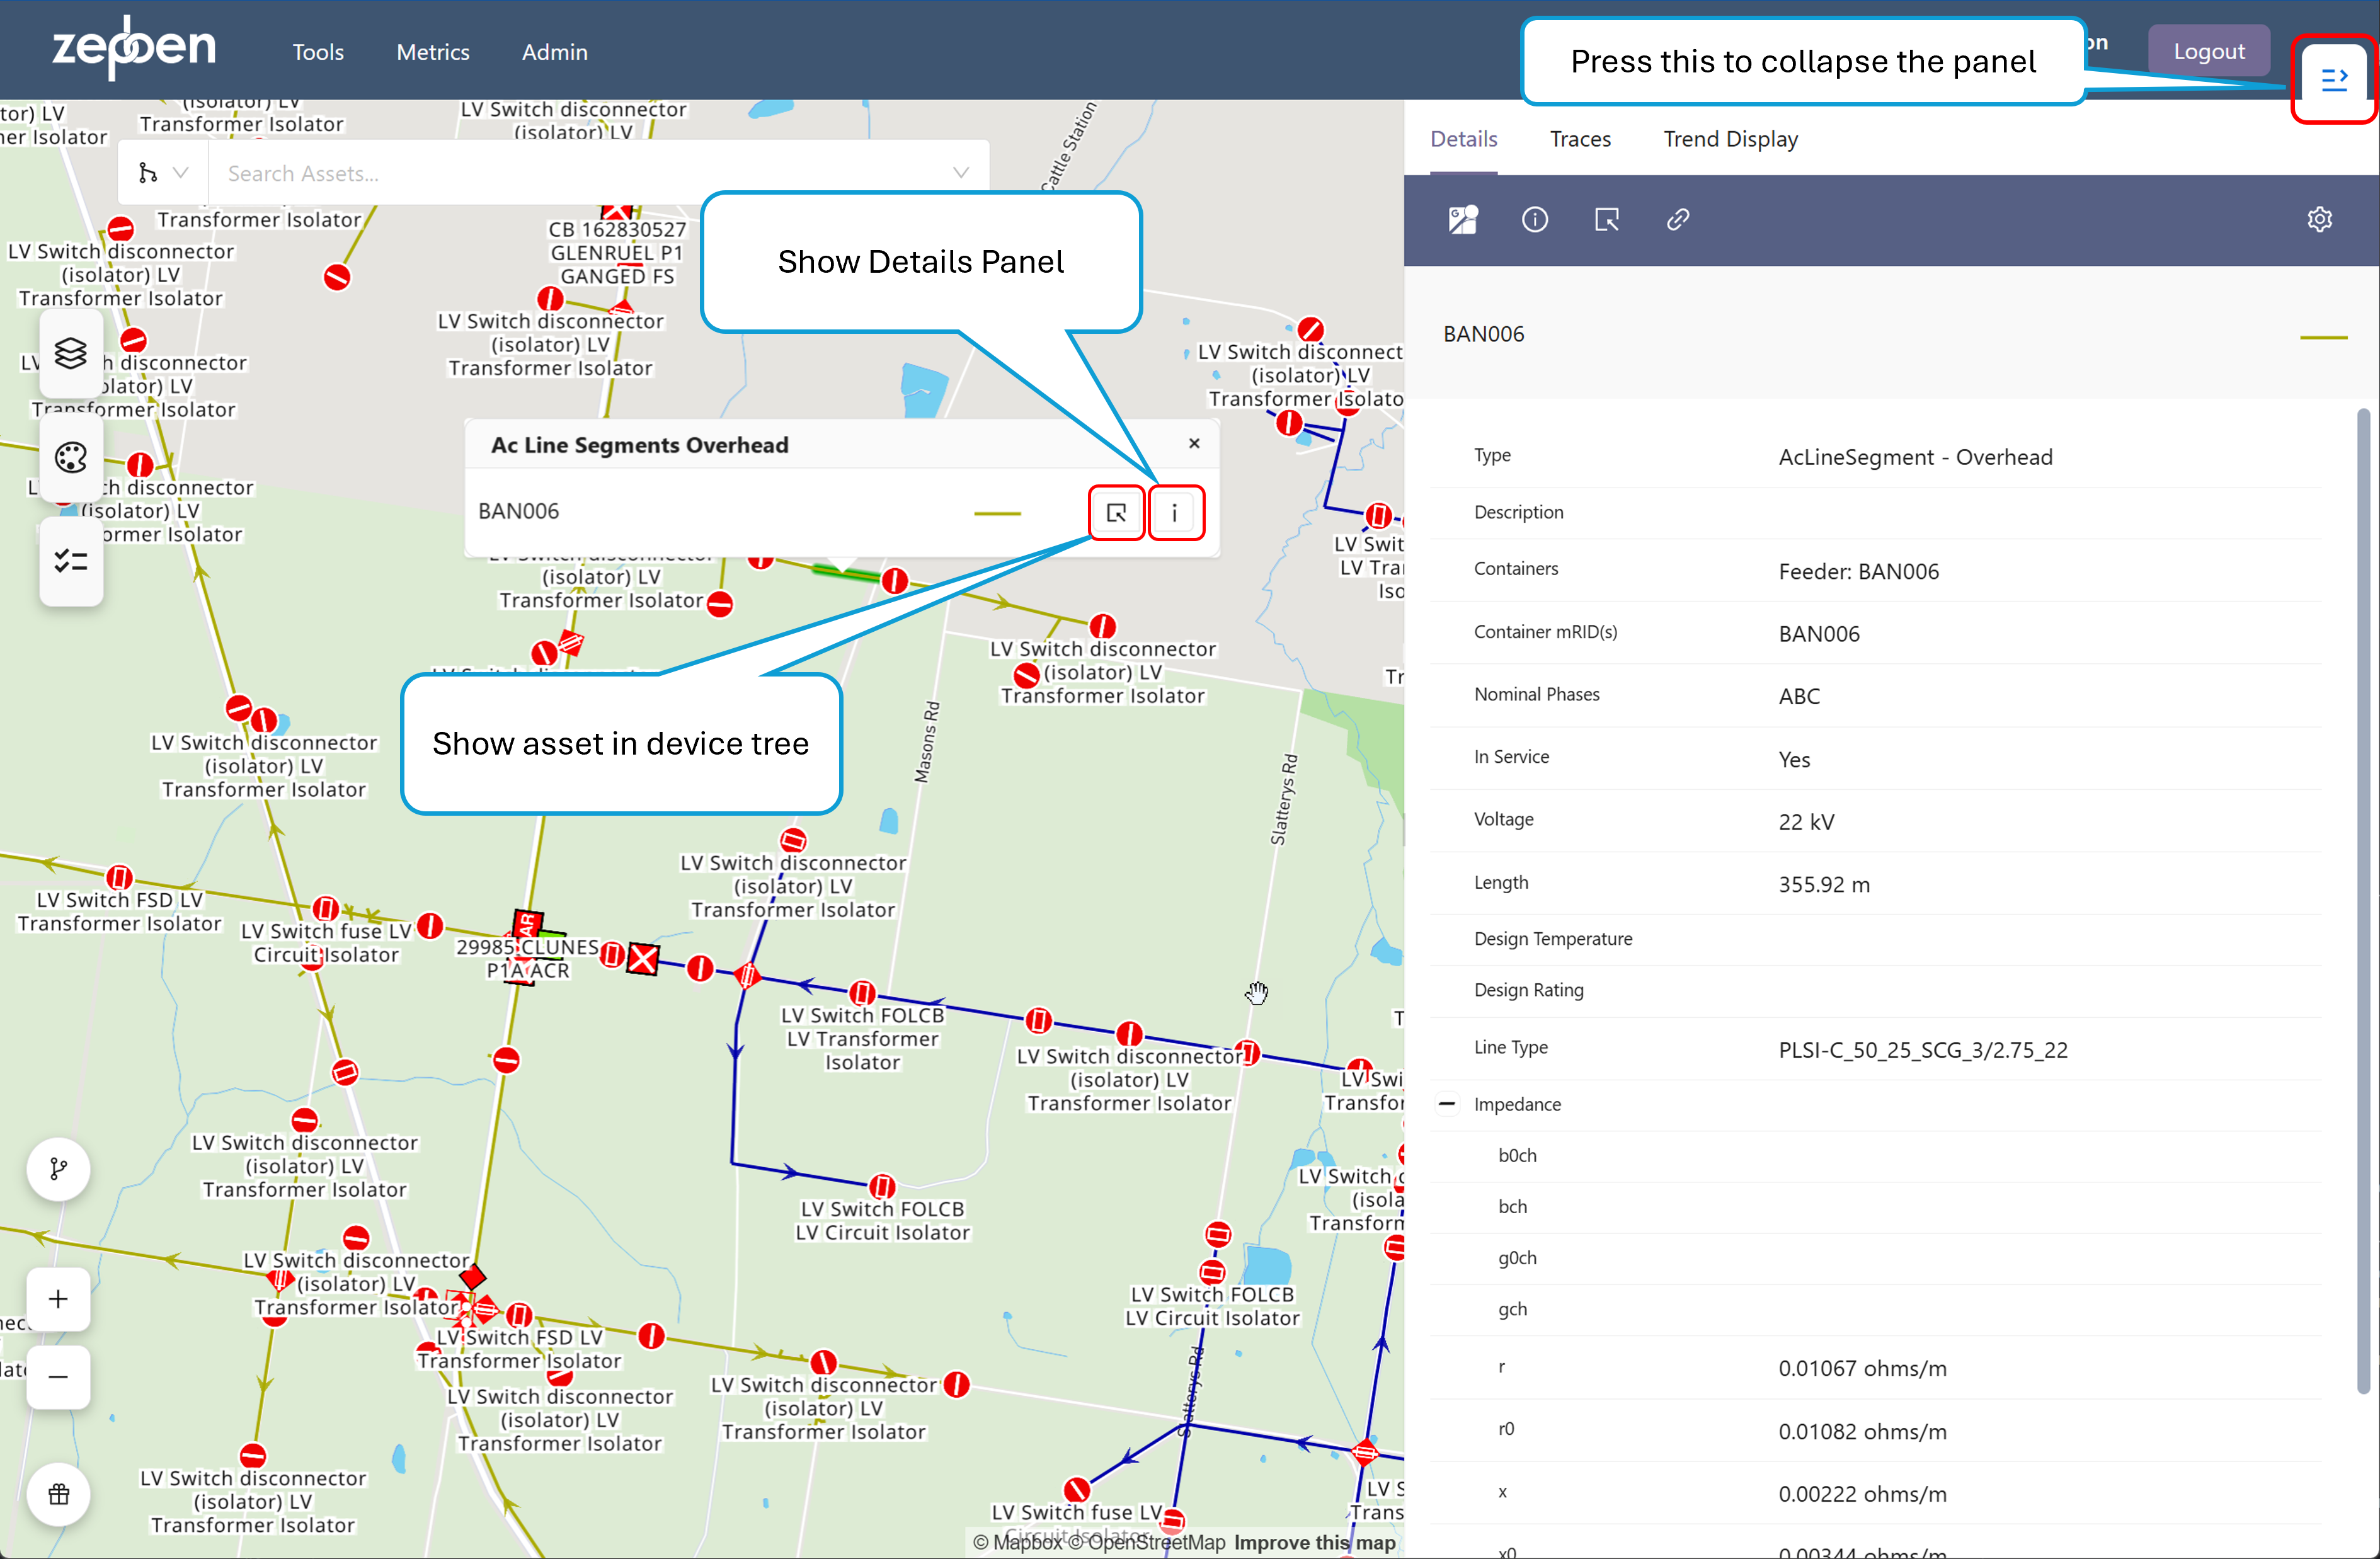Click the Container mRID(s) property label
This screenshot has height=1559, width=2380.
[x=1545, y=631]
